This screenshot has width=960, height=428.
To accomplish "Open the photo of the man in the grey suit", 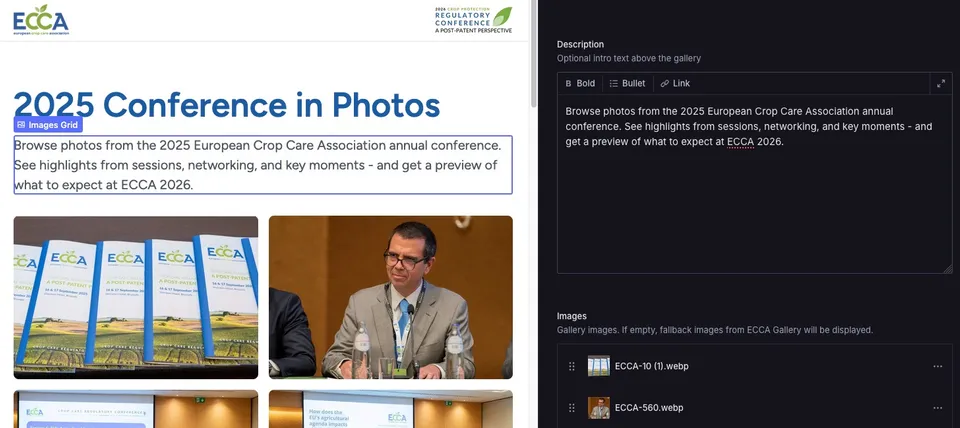I will click(391, 297).
